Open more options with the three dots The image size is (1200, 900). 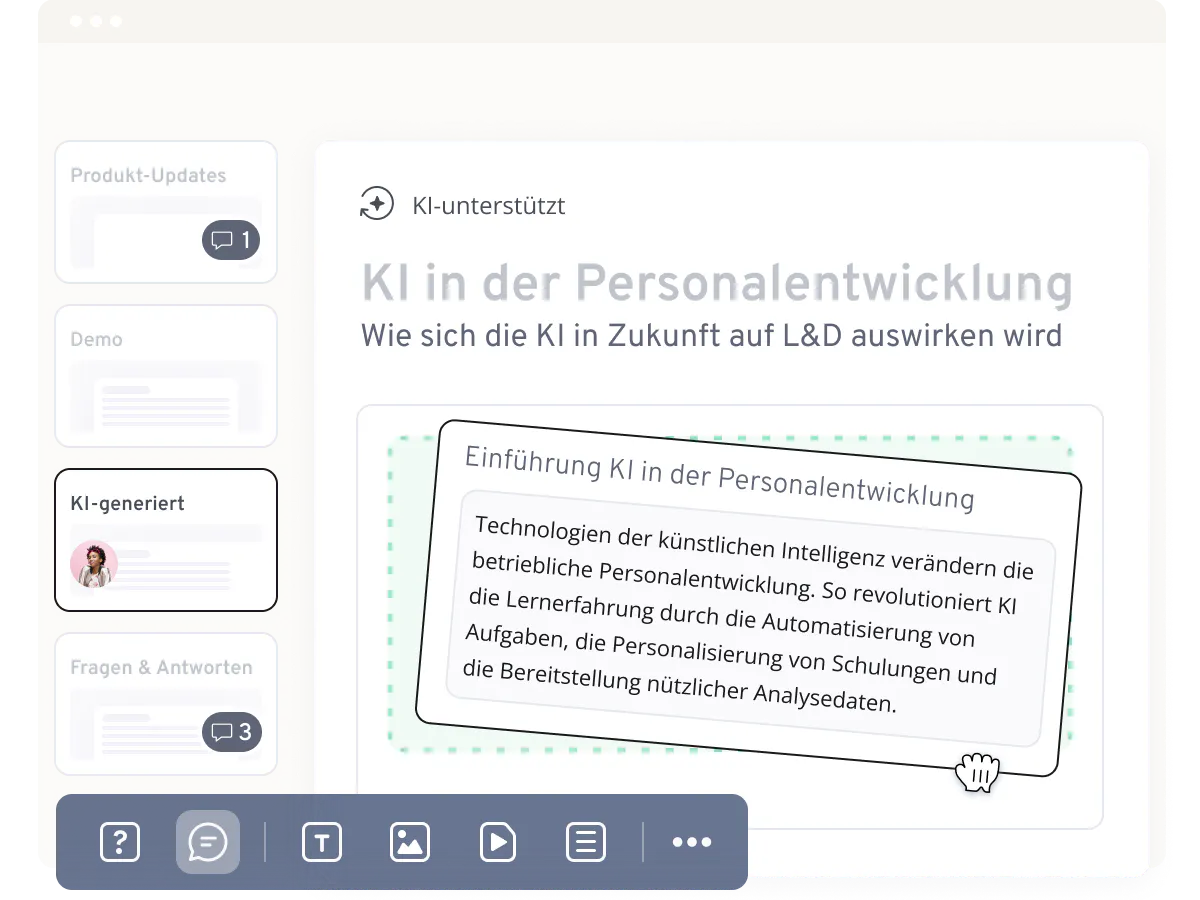692,842
